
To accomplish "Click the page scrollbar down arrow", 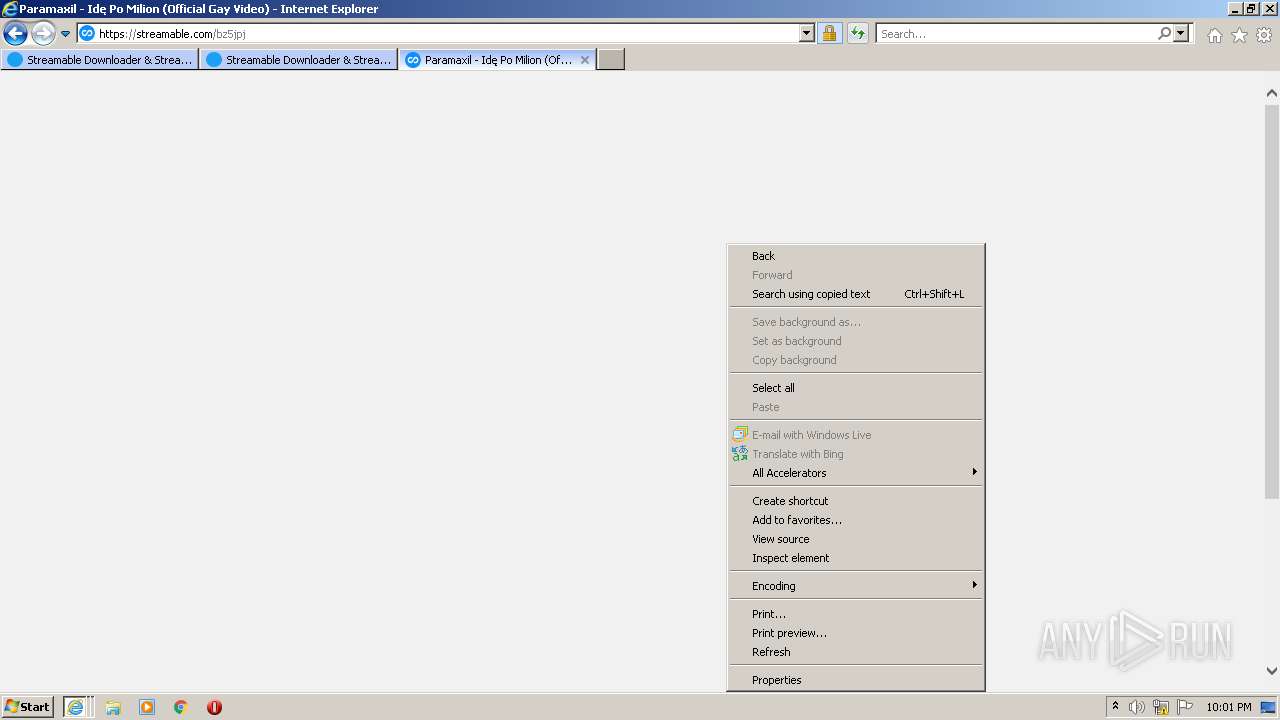I will click(x=1271, y=671).
